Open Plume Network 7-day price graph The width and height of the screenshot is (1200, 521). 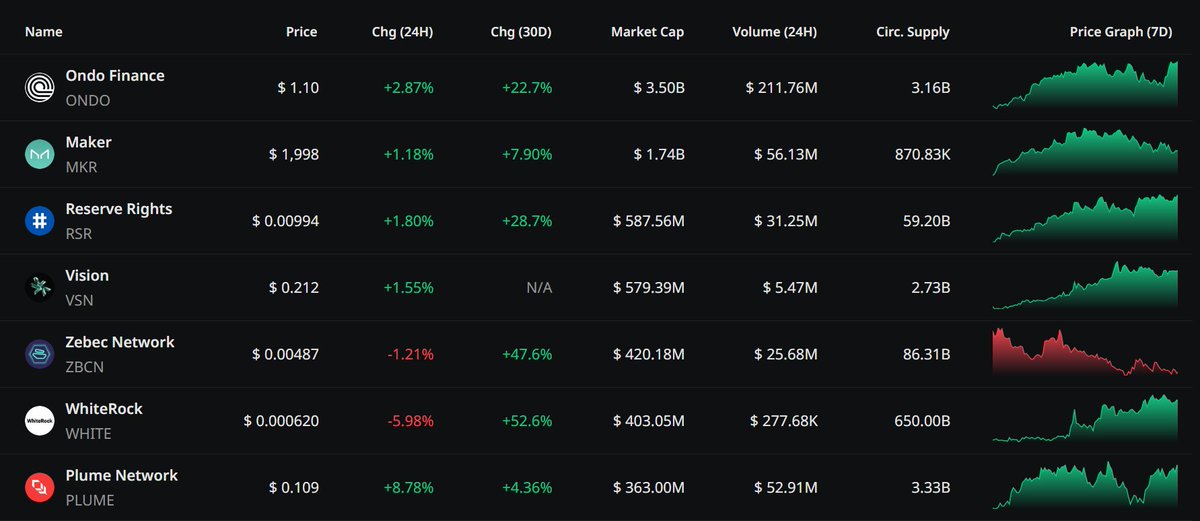(1085, 485)
